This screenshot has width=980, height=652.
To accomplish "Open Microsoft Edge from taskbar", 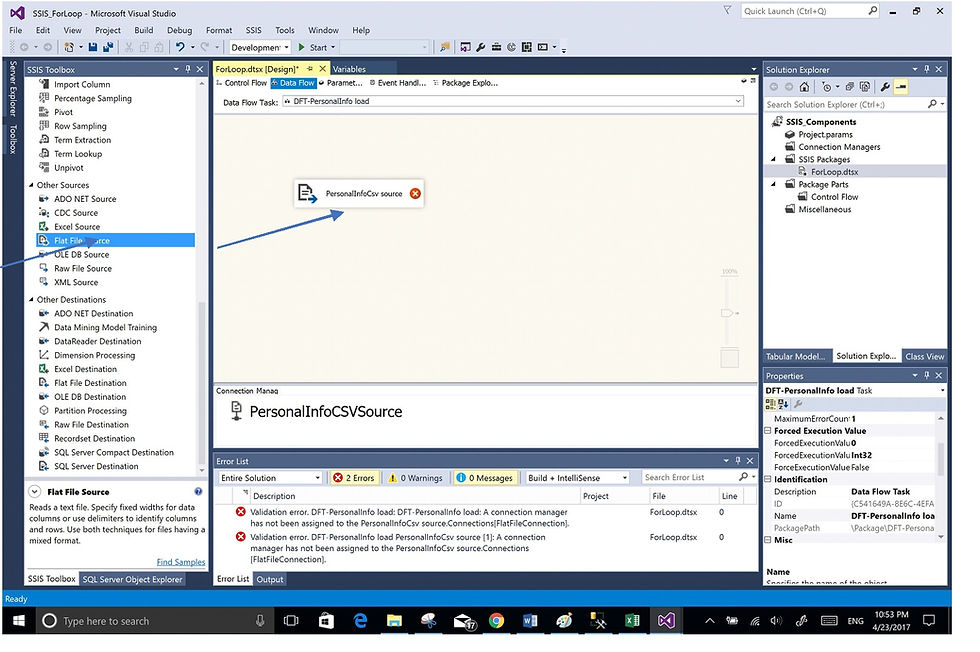I will [x=361, y=621].
